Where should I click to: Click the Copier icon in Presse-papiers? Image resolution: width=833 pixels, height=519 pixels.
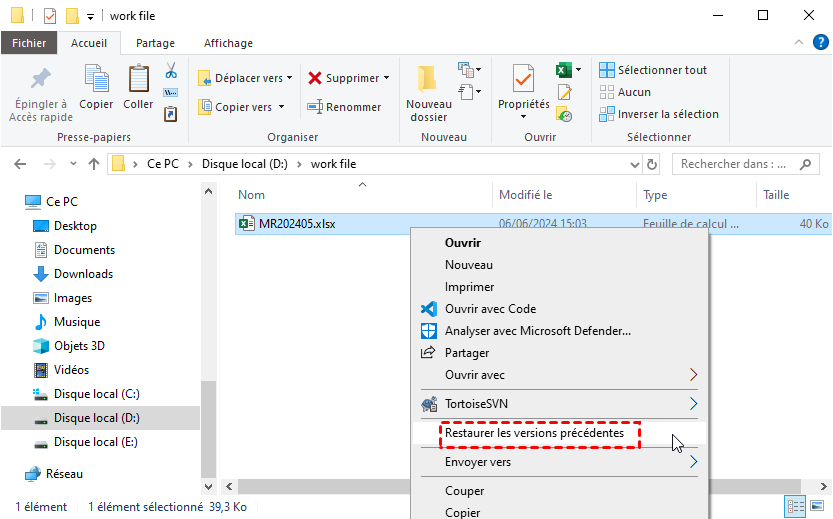96,79
